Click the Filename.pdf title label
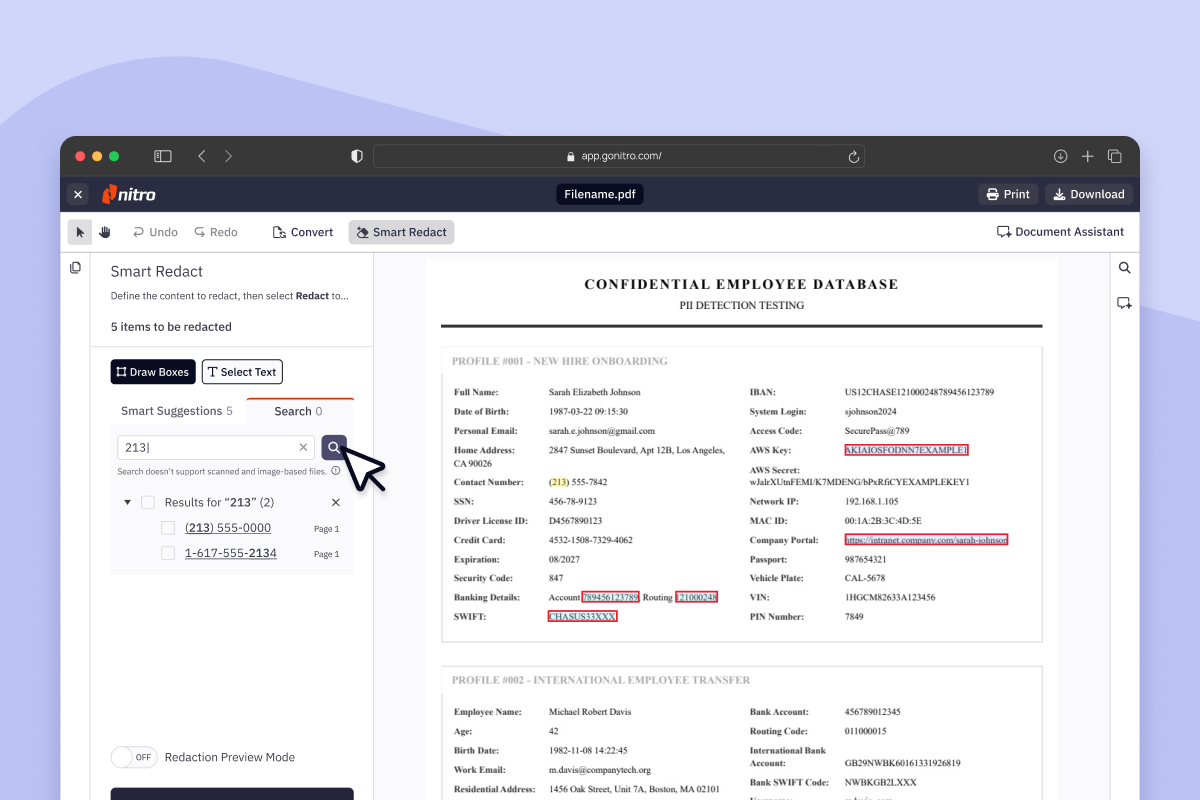Viewport: 1200px width, 800px height. (x=600, y=194)
